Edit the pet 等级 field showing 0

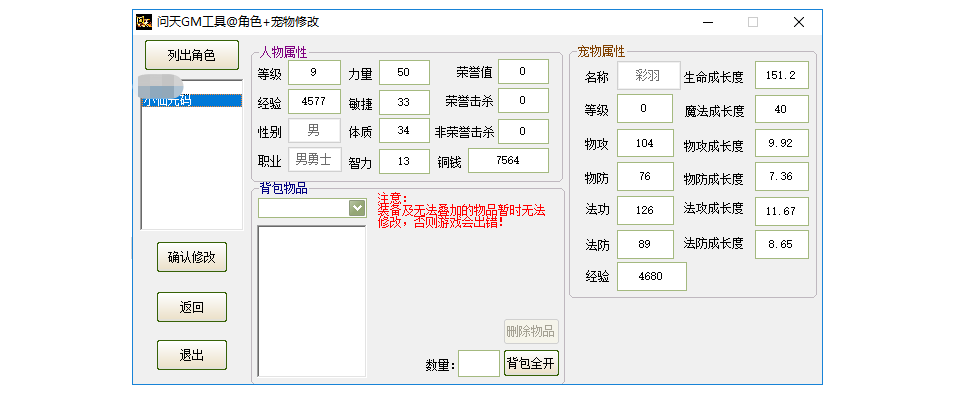coord(645,109)
